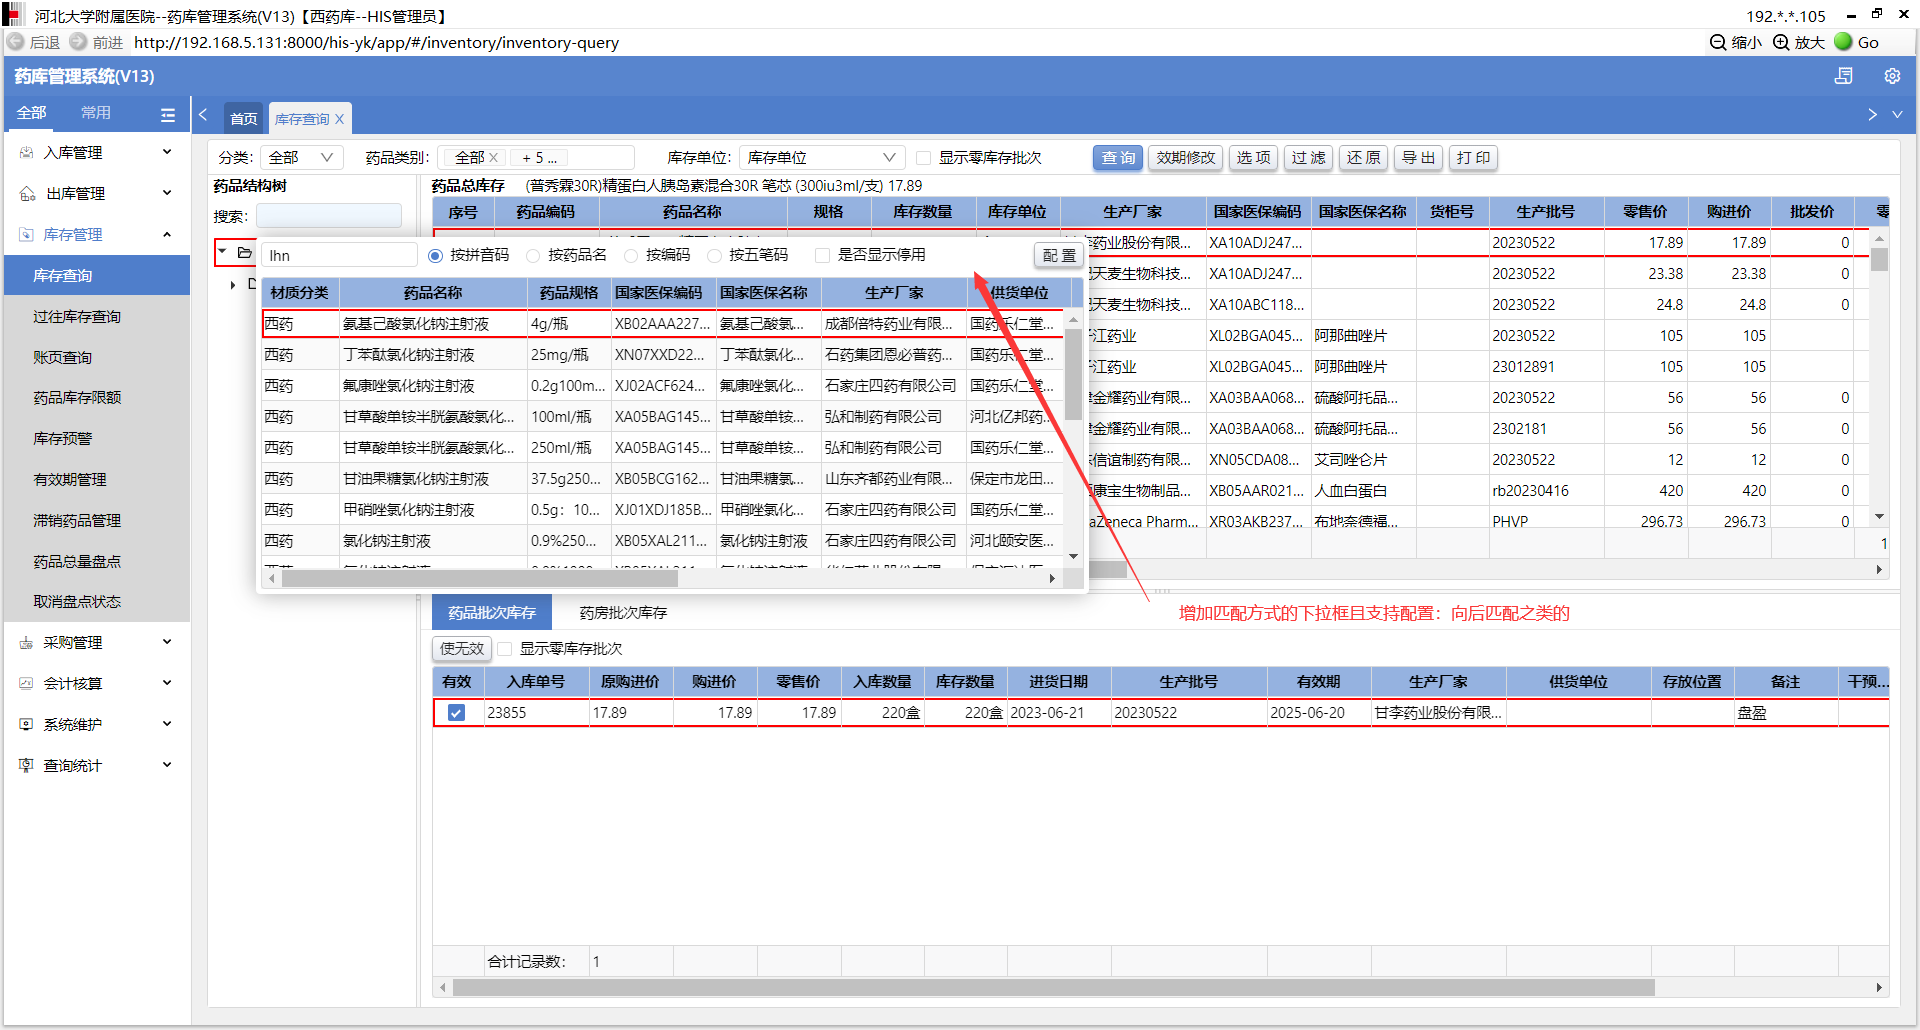The image size is (1920, 1030).
Task: Select the 按药品名 radio option
Action: coord(533,256)
